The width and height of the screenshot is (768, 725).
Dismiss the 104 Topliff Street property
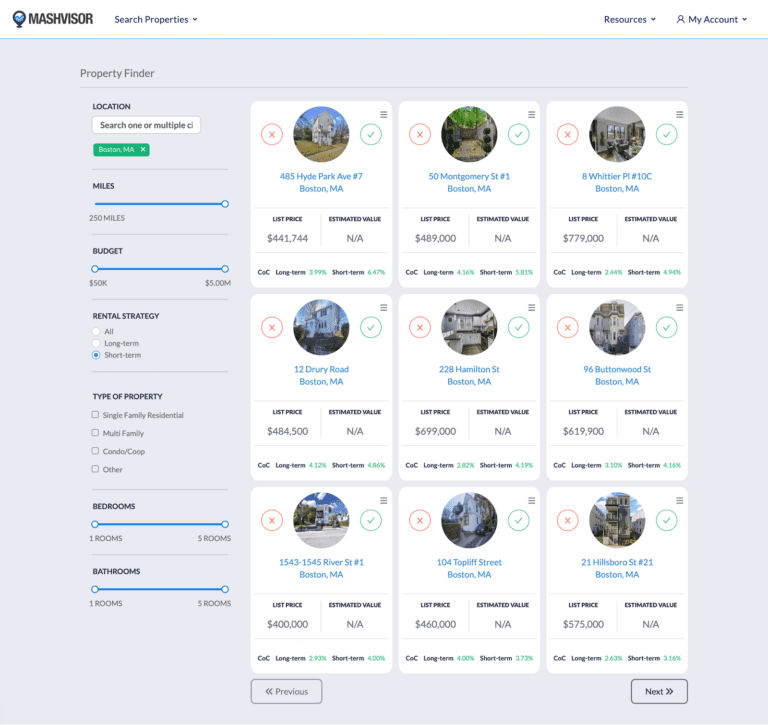pos(420,520)
